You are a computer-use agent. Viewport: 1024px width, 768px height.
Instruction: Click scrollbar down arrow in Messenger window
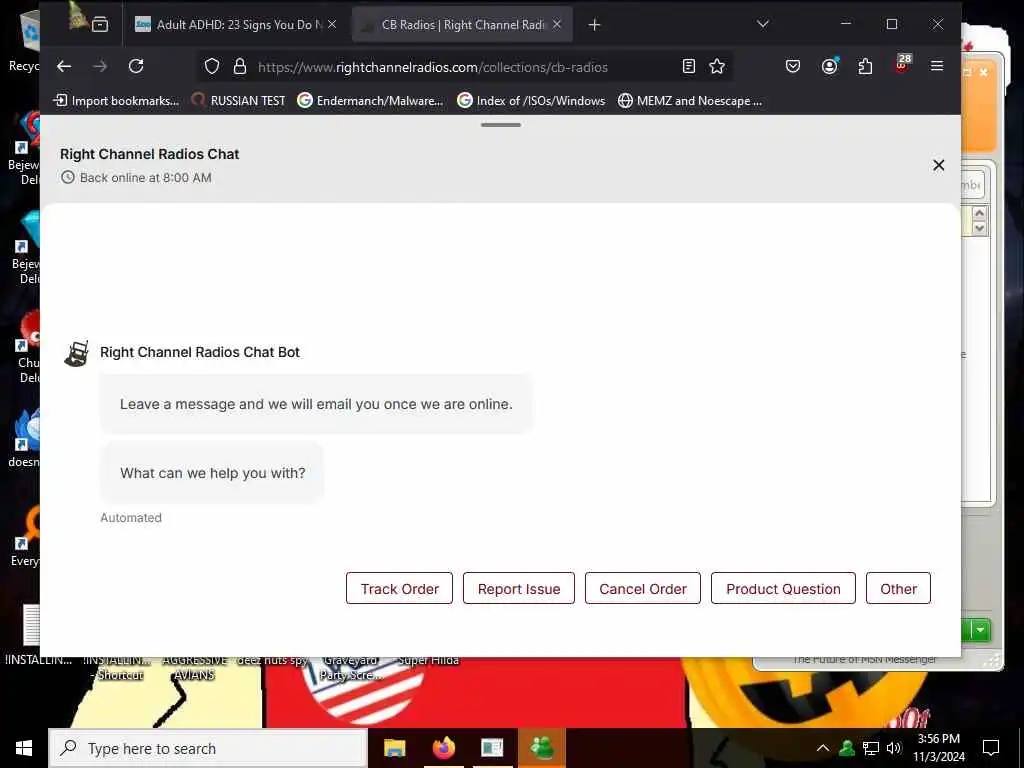(x=979, y=228)
